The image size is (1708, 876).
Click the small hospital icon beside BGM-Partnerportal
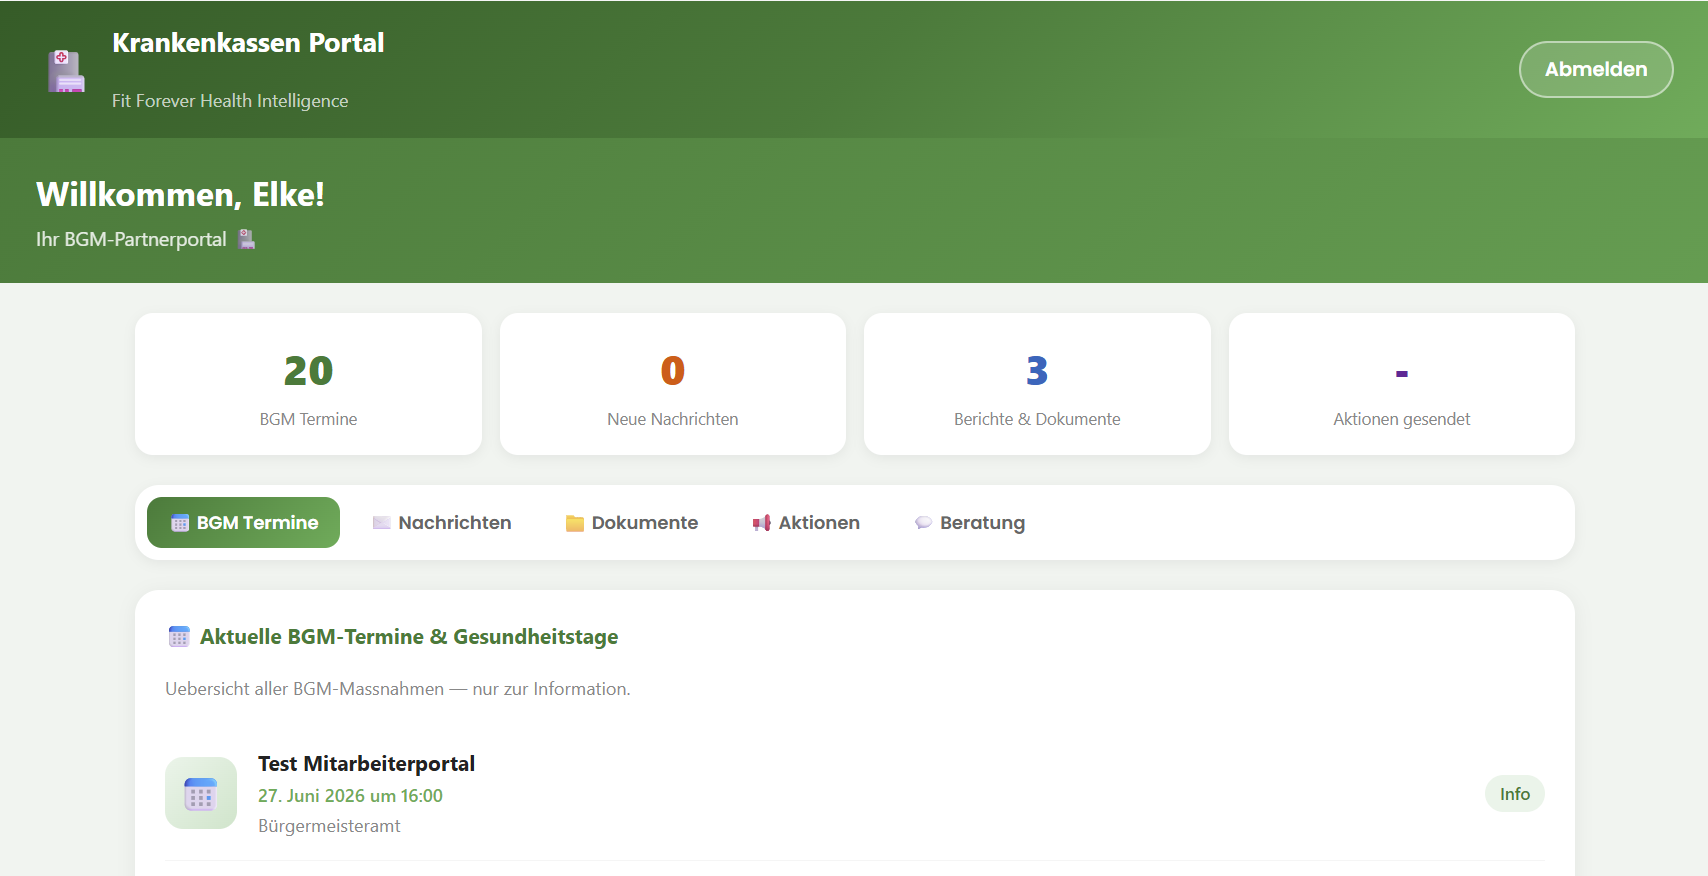247,239
